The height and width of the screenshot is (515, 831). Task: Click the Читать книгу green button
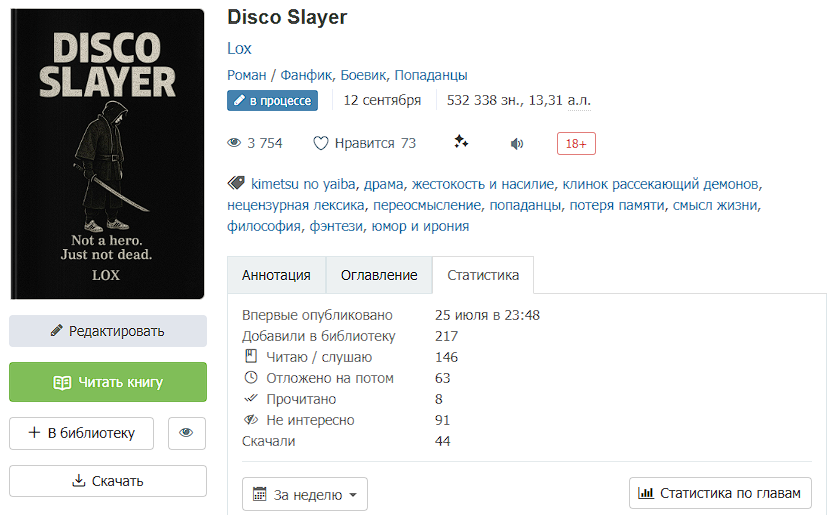108,382
